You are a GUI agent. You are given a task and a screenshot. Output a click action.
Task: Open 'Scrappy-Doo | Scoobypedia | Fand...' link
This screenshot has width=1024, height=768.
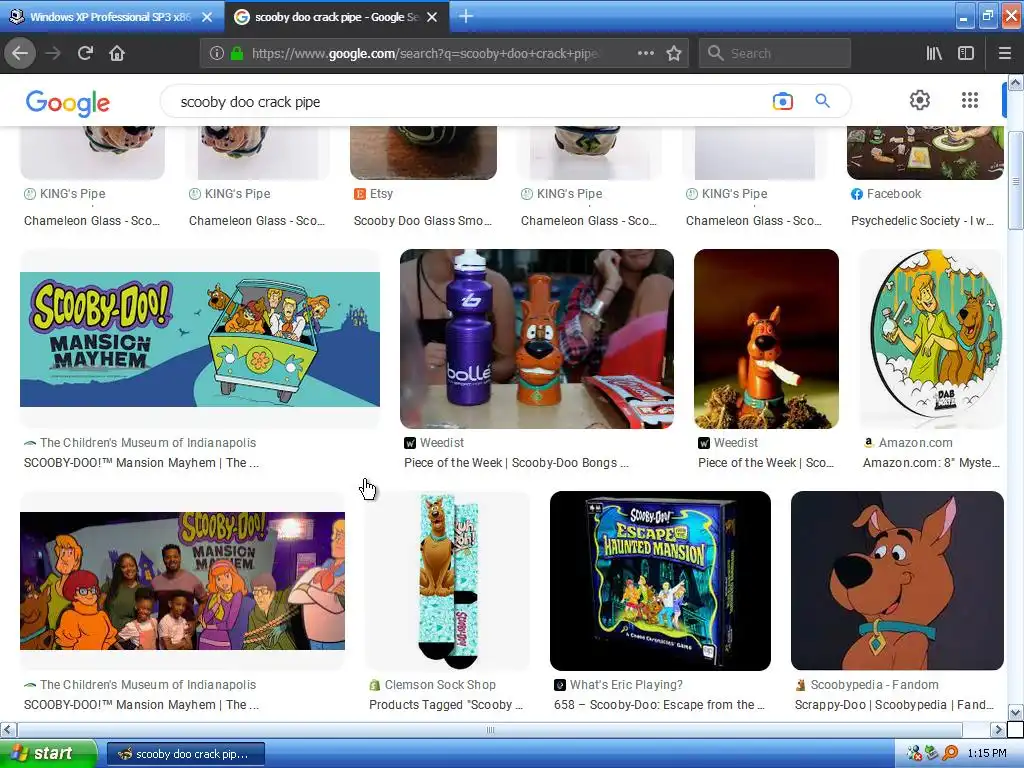[894, 705]
